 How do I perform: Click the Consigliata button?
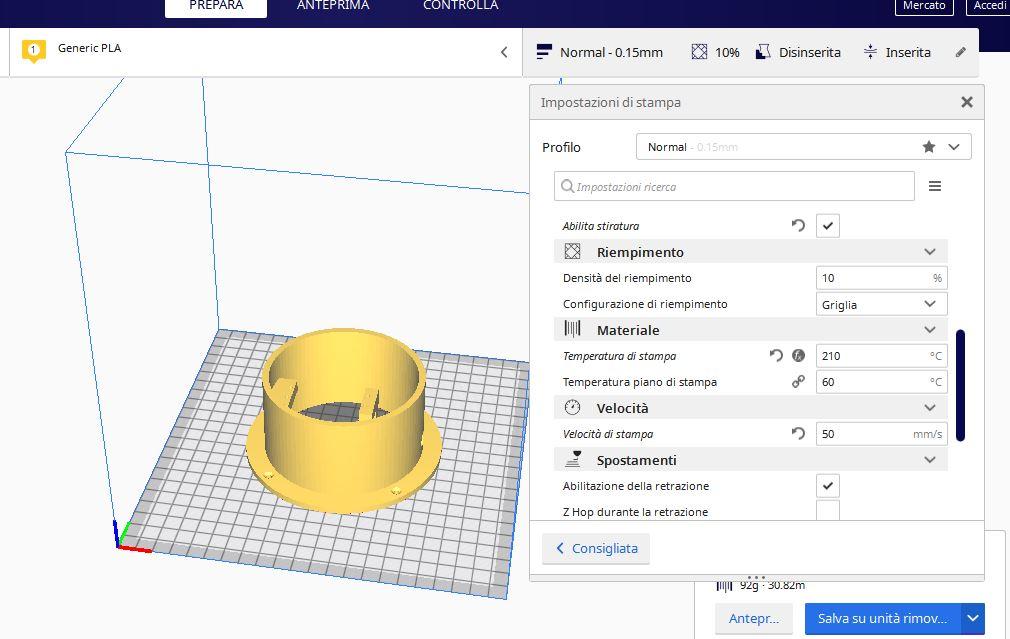[597, 548]
